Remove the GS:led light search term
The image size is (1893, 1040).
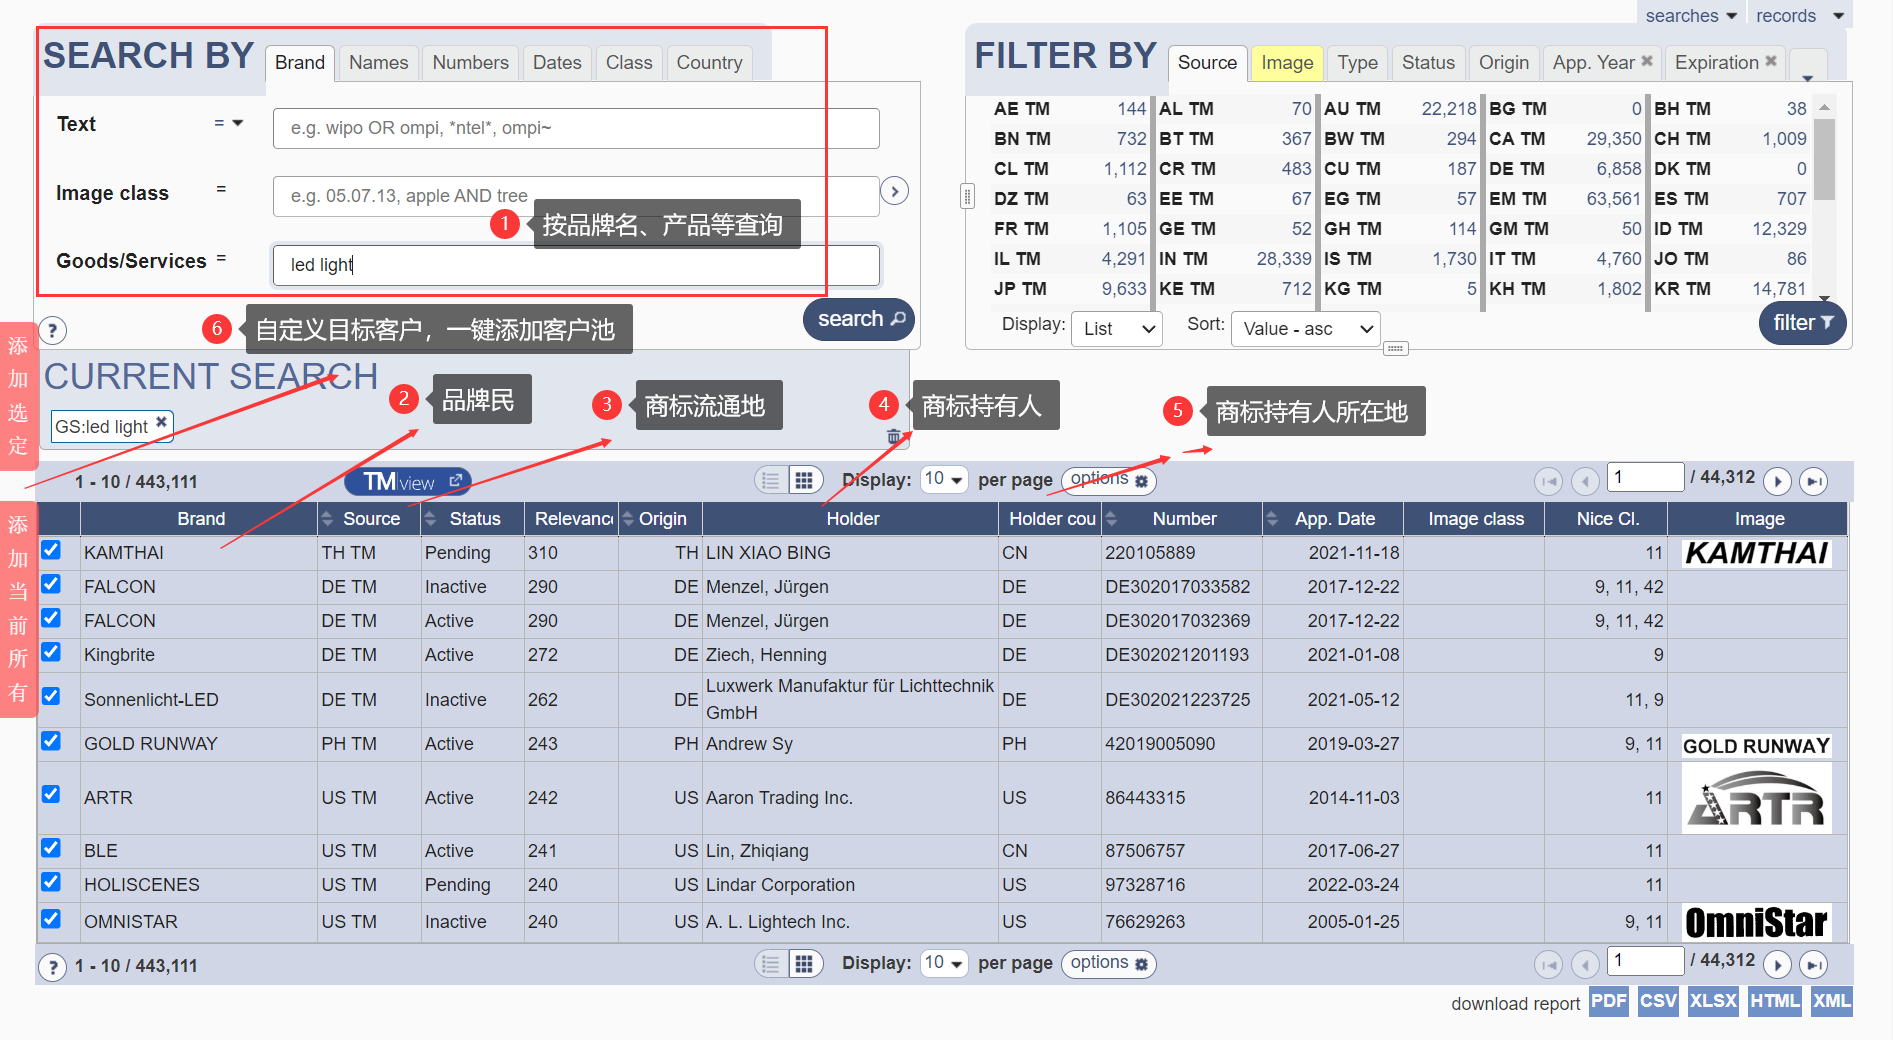tap(161, 423)
